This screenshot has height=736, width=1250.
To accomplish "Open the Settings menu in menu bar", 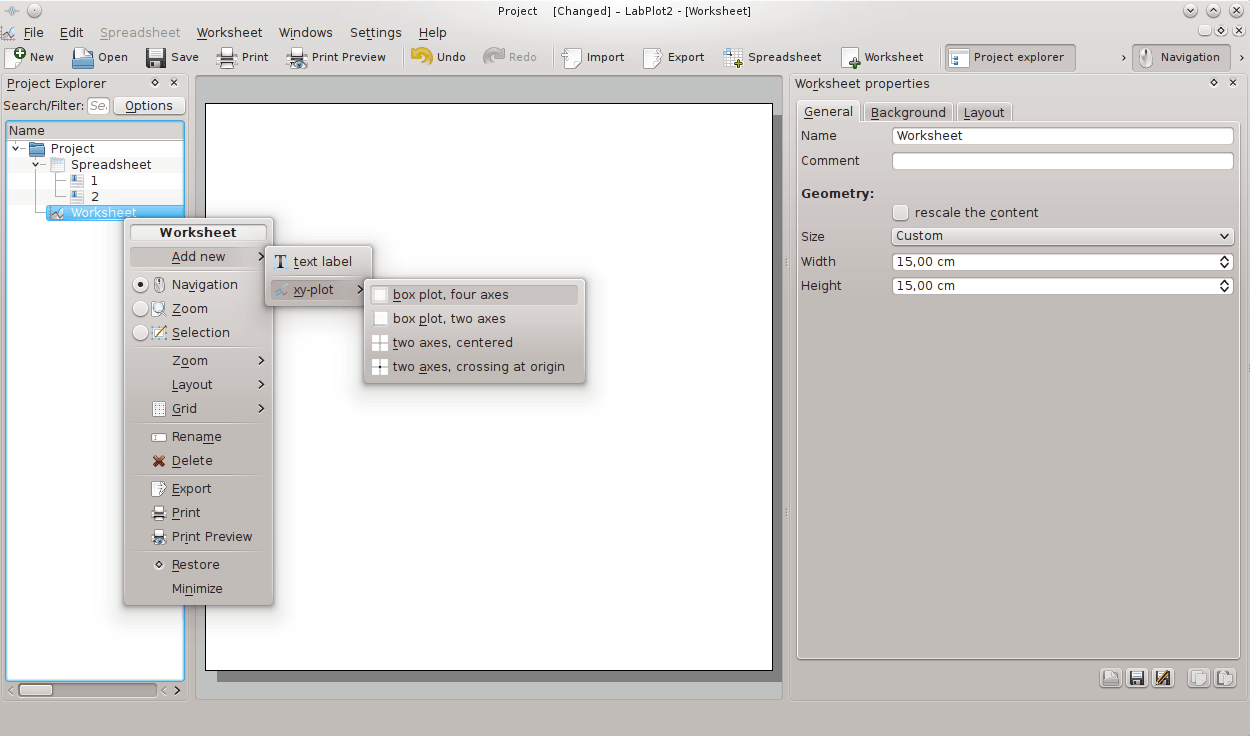I will click(375, 32).
